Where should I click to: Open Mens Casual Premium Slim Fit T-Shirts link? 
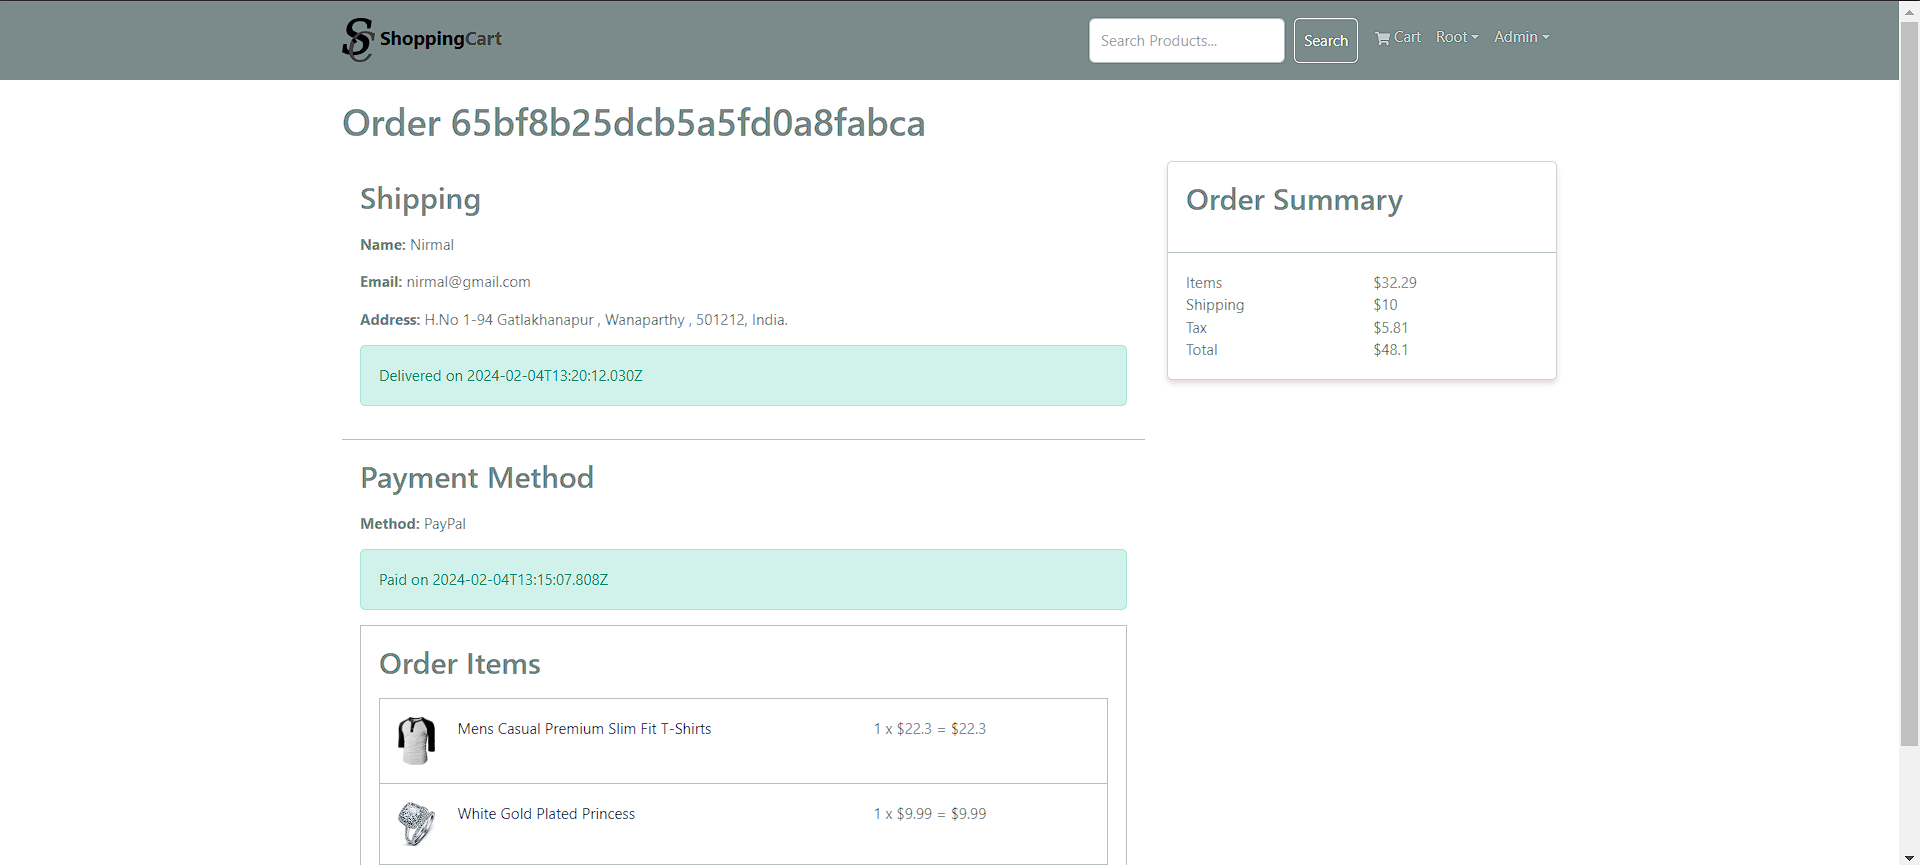(x=584, y=729)
